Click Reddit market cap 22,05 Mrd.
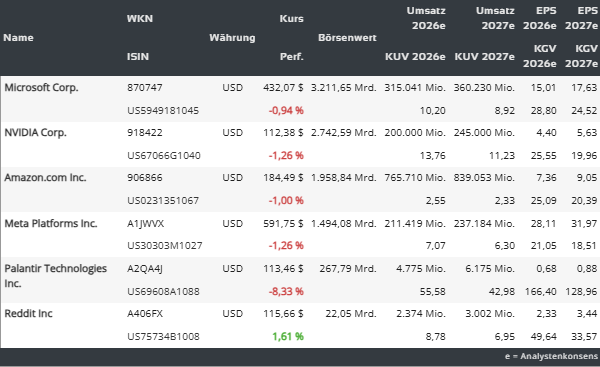The width and height of the screenshot is (600, 367). [351, 314]
